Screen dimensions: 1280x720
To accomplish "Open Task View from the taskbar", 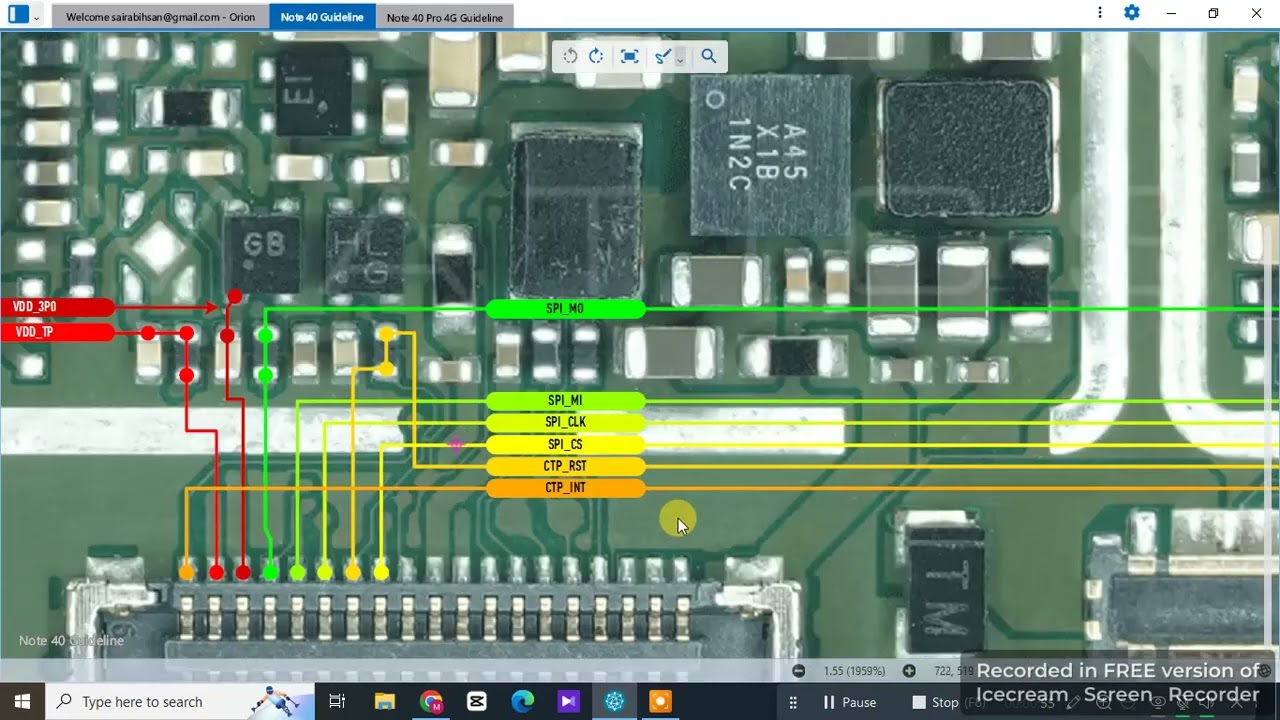I will tap(337, 702).
